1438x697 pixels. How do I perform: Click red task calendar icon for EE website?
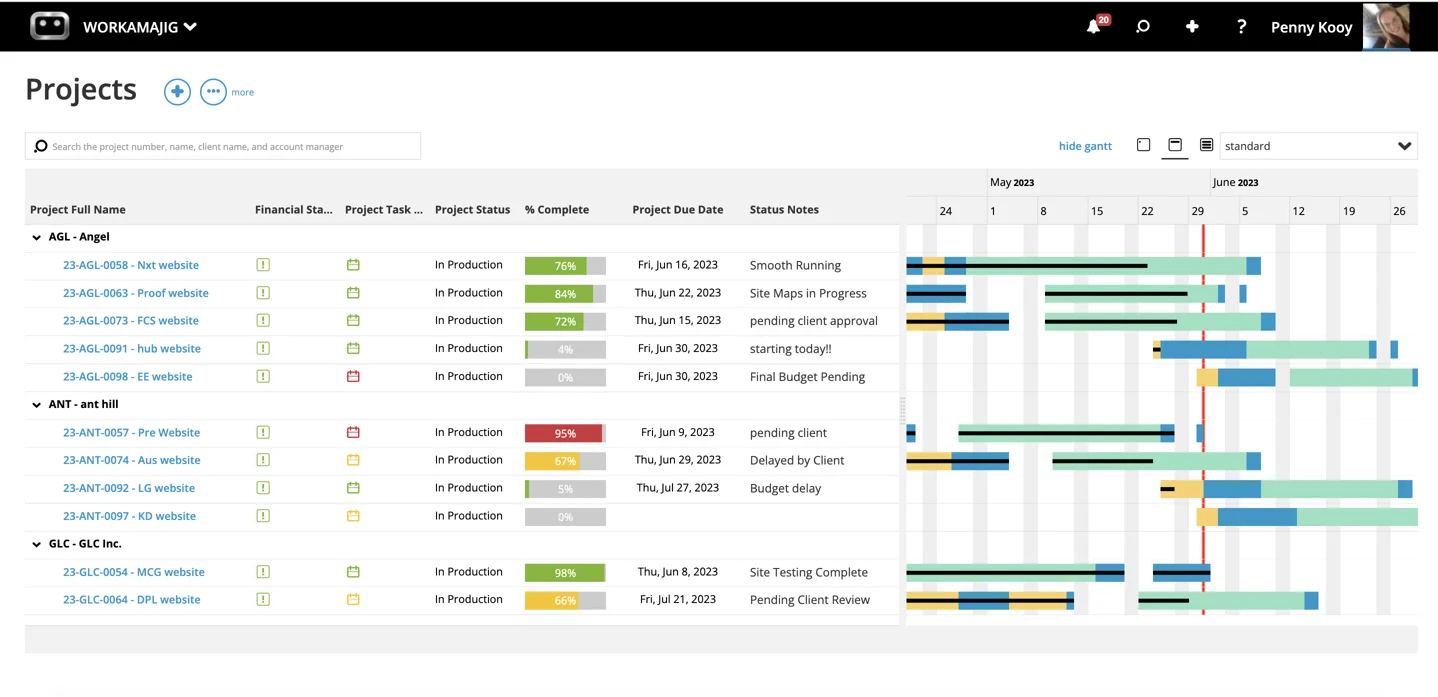pos(353,377)
